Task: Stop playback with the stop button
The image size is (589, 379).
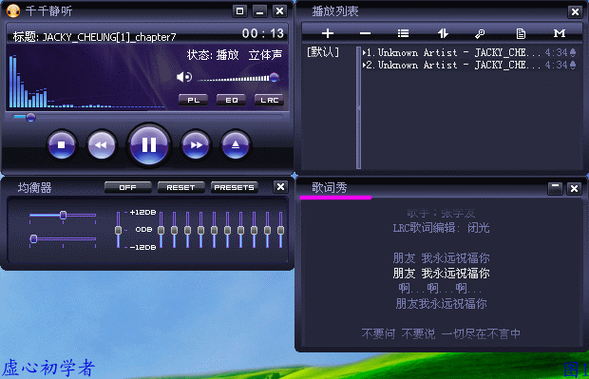Action: [62, 145]
